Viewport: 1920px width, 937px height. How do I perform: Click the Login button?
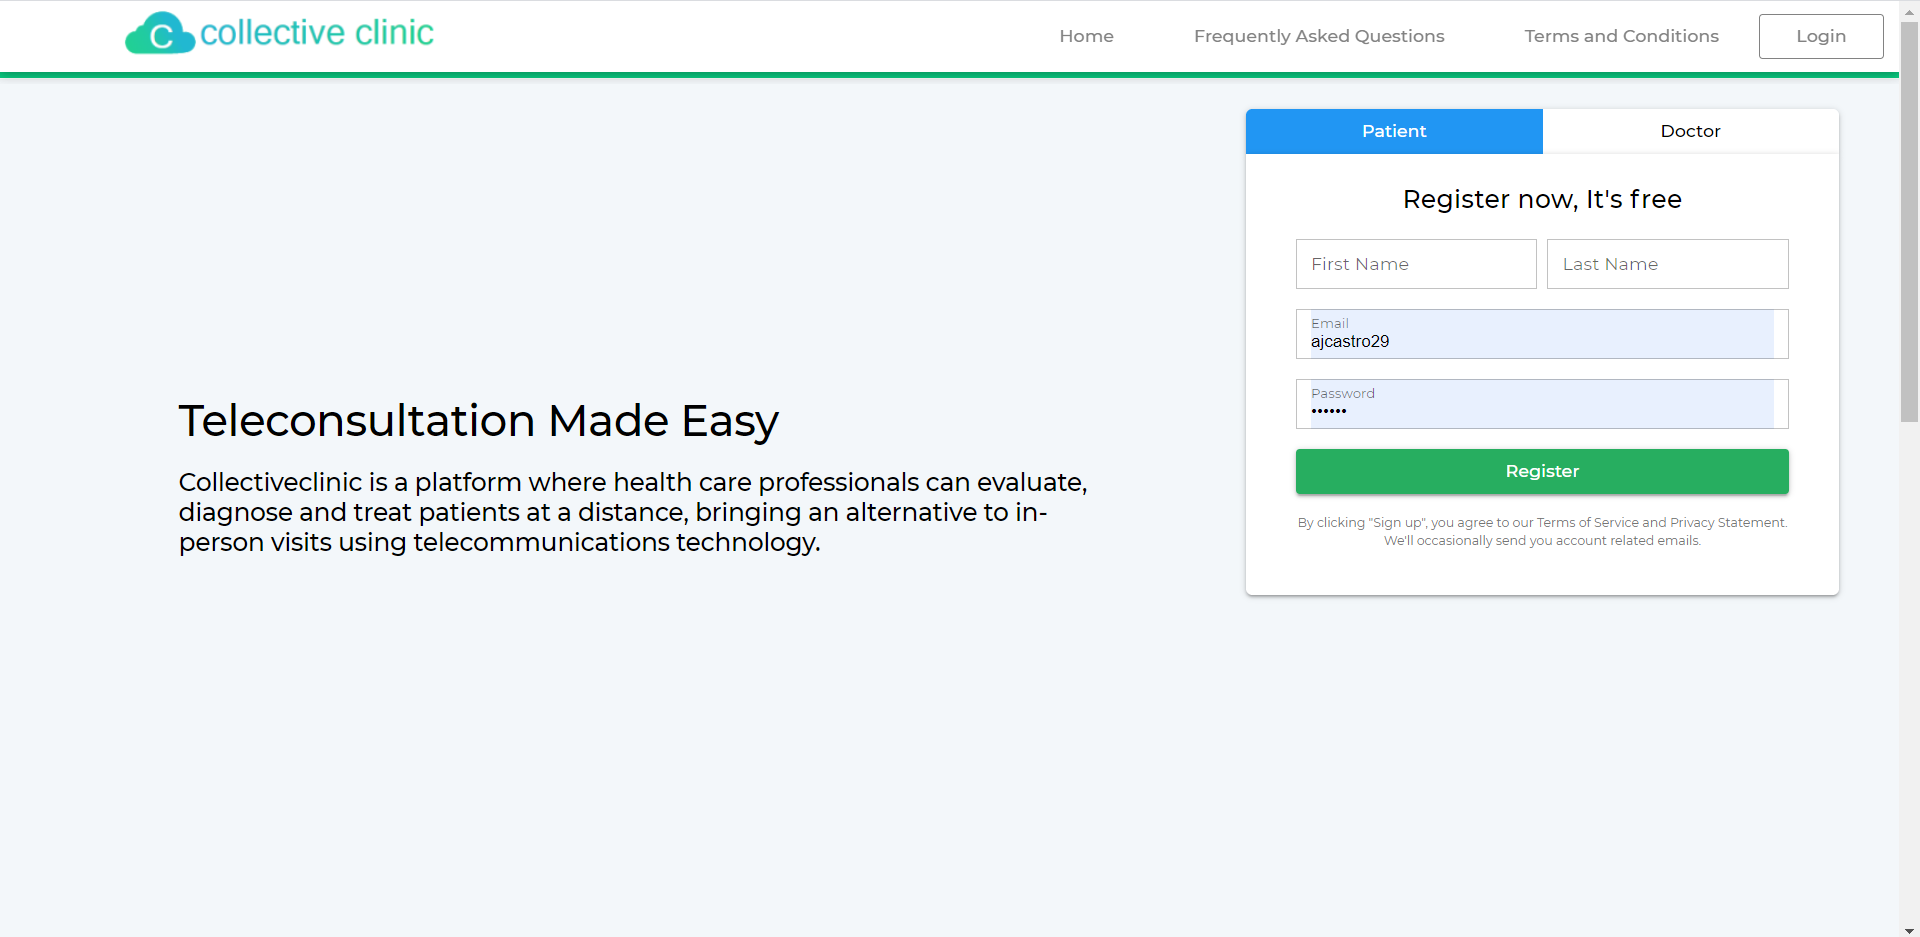point(1820,36)
